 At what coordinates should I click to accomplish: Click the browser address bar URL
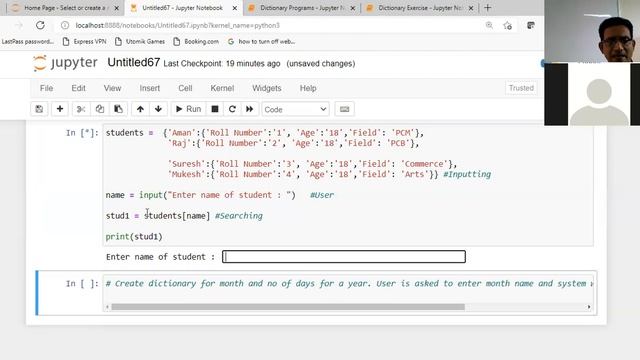[x=178, y=25]
